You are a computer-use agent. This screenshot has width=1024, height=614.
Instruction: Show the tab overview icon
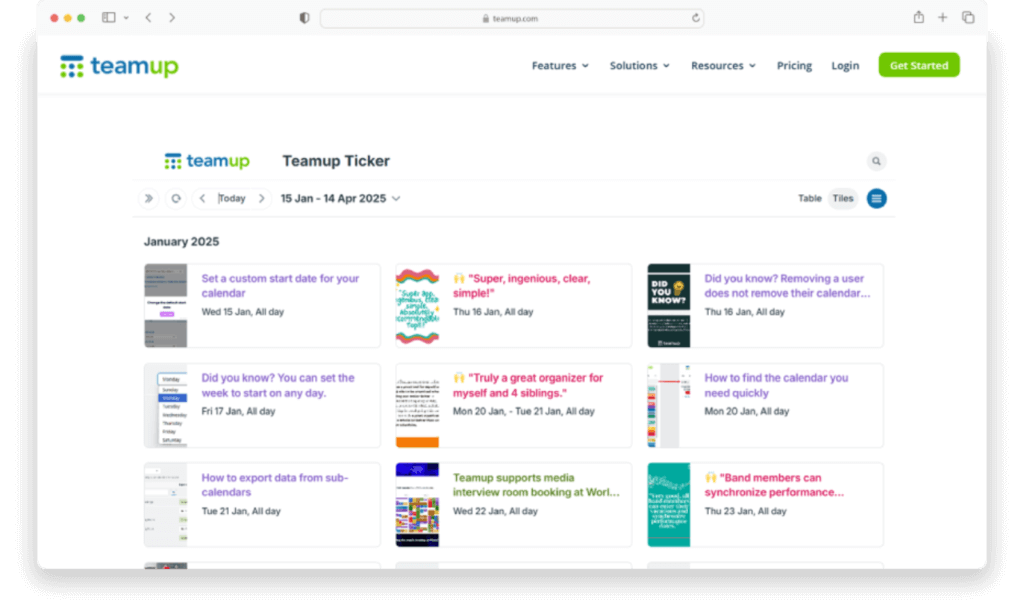[968, 18]
